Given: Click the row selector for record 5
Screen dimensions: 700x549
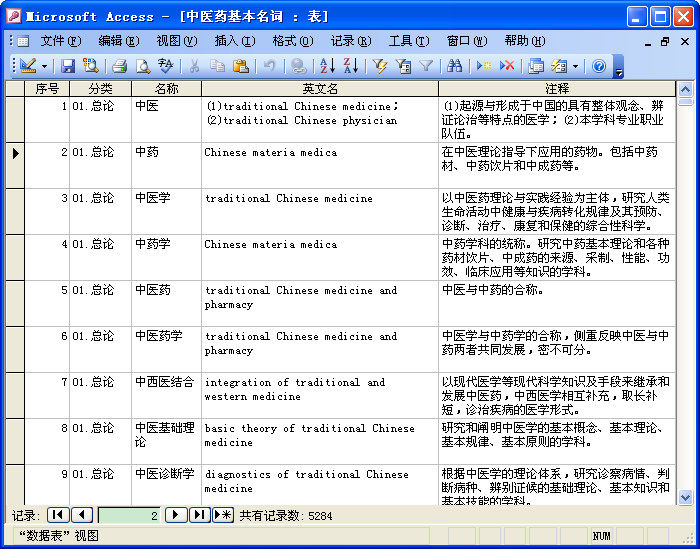Looking at the screenshot, I should [15, 304].
